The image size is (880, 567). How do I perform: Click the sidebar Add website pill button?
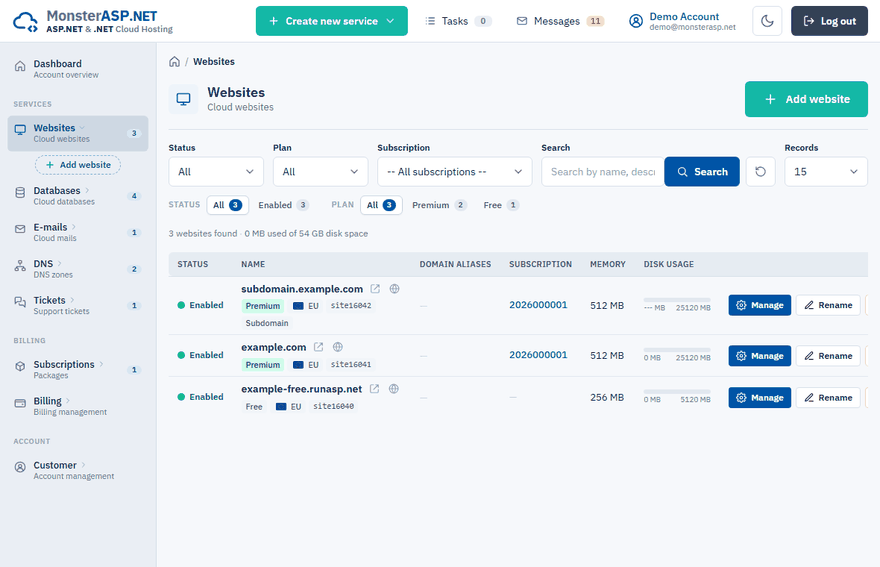[78, 165]
